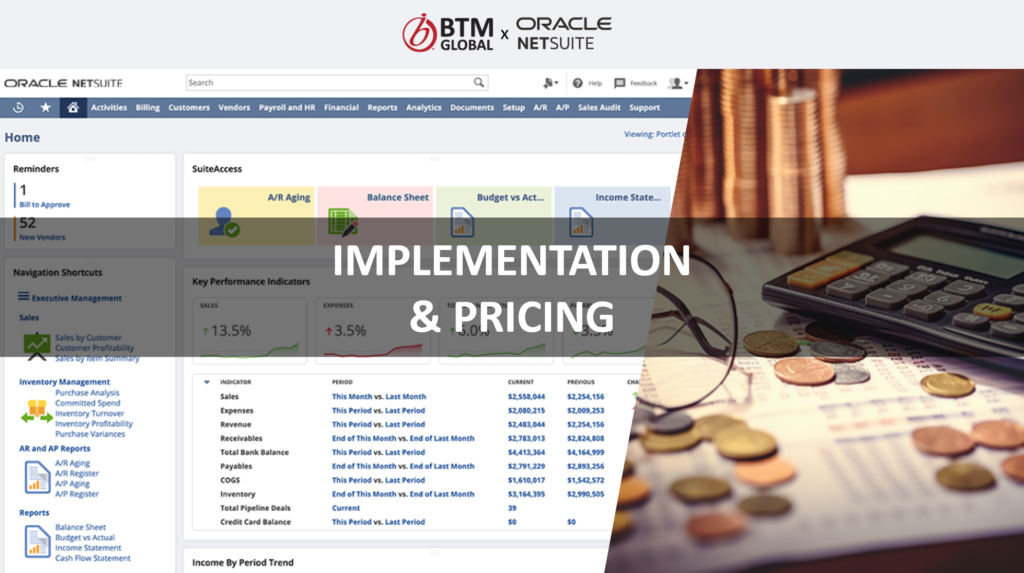Open the Activities menu
The width and height of the screenshot is (1024, 573).
108,108
